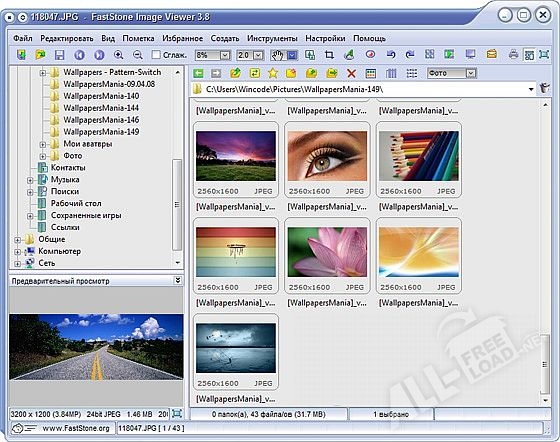
Task: Toggle the Сглаж. smoothing checkbox
Action: pyautogui.click(x=156, y=55)
